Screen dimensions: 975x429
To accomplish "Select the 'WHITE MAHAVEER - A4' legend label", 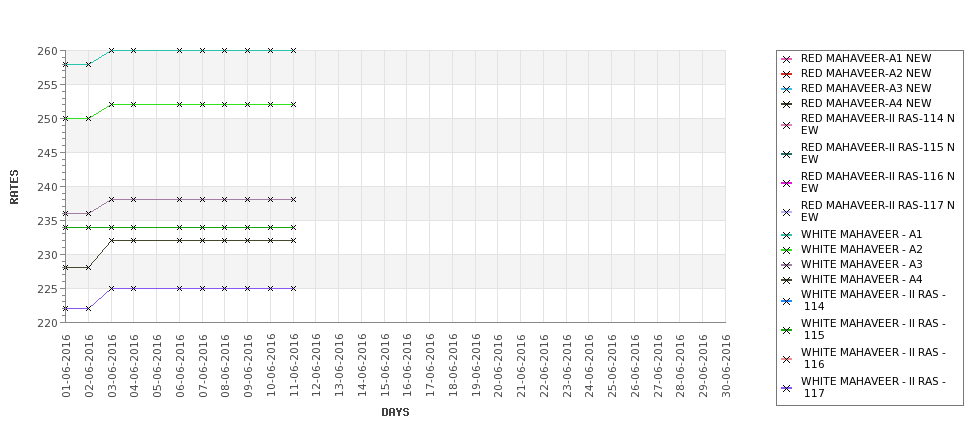I will pos(861,279).
